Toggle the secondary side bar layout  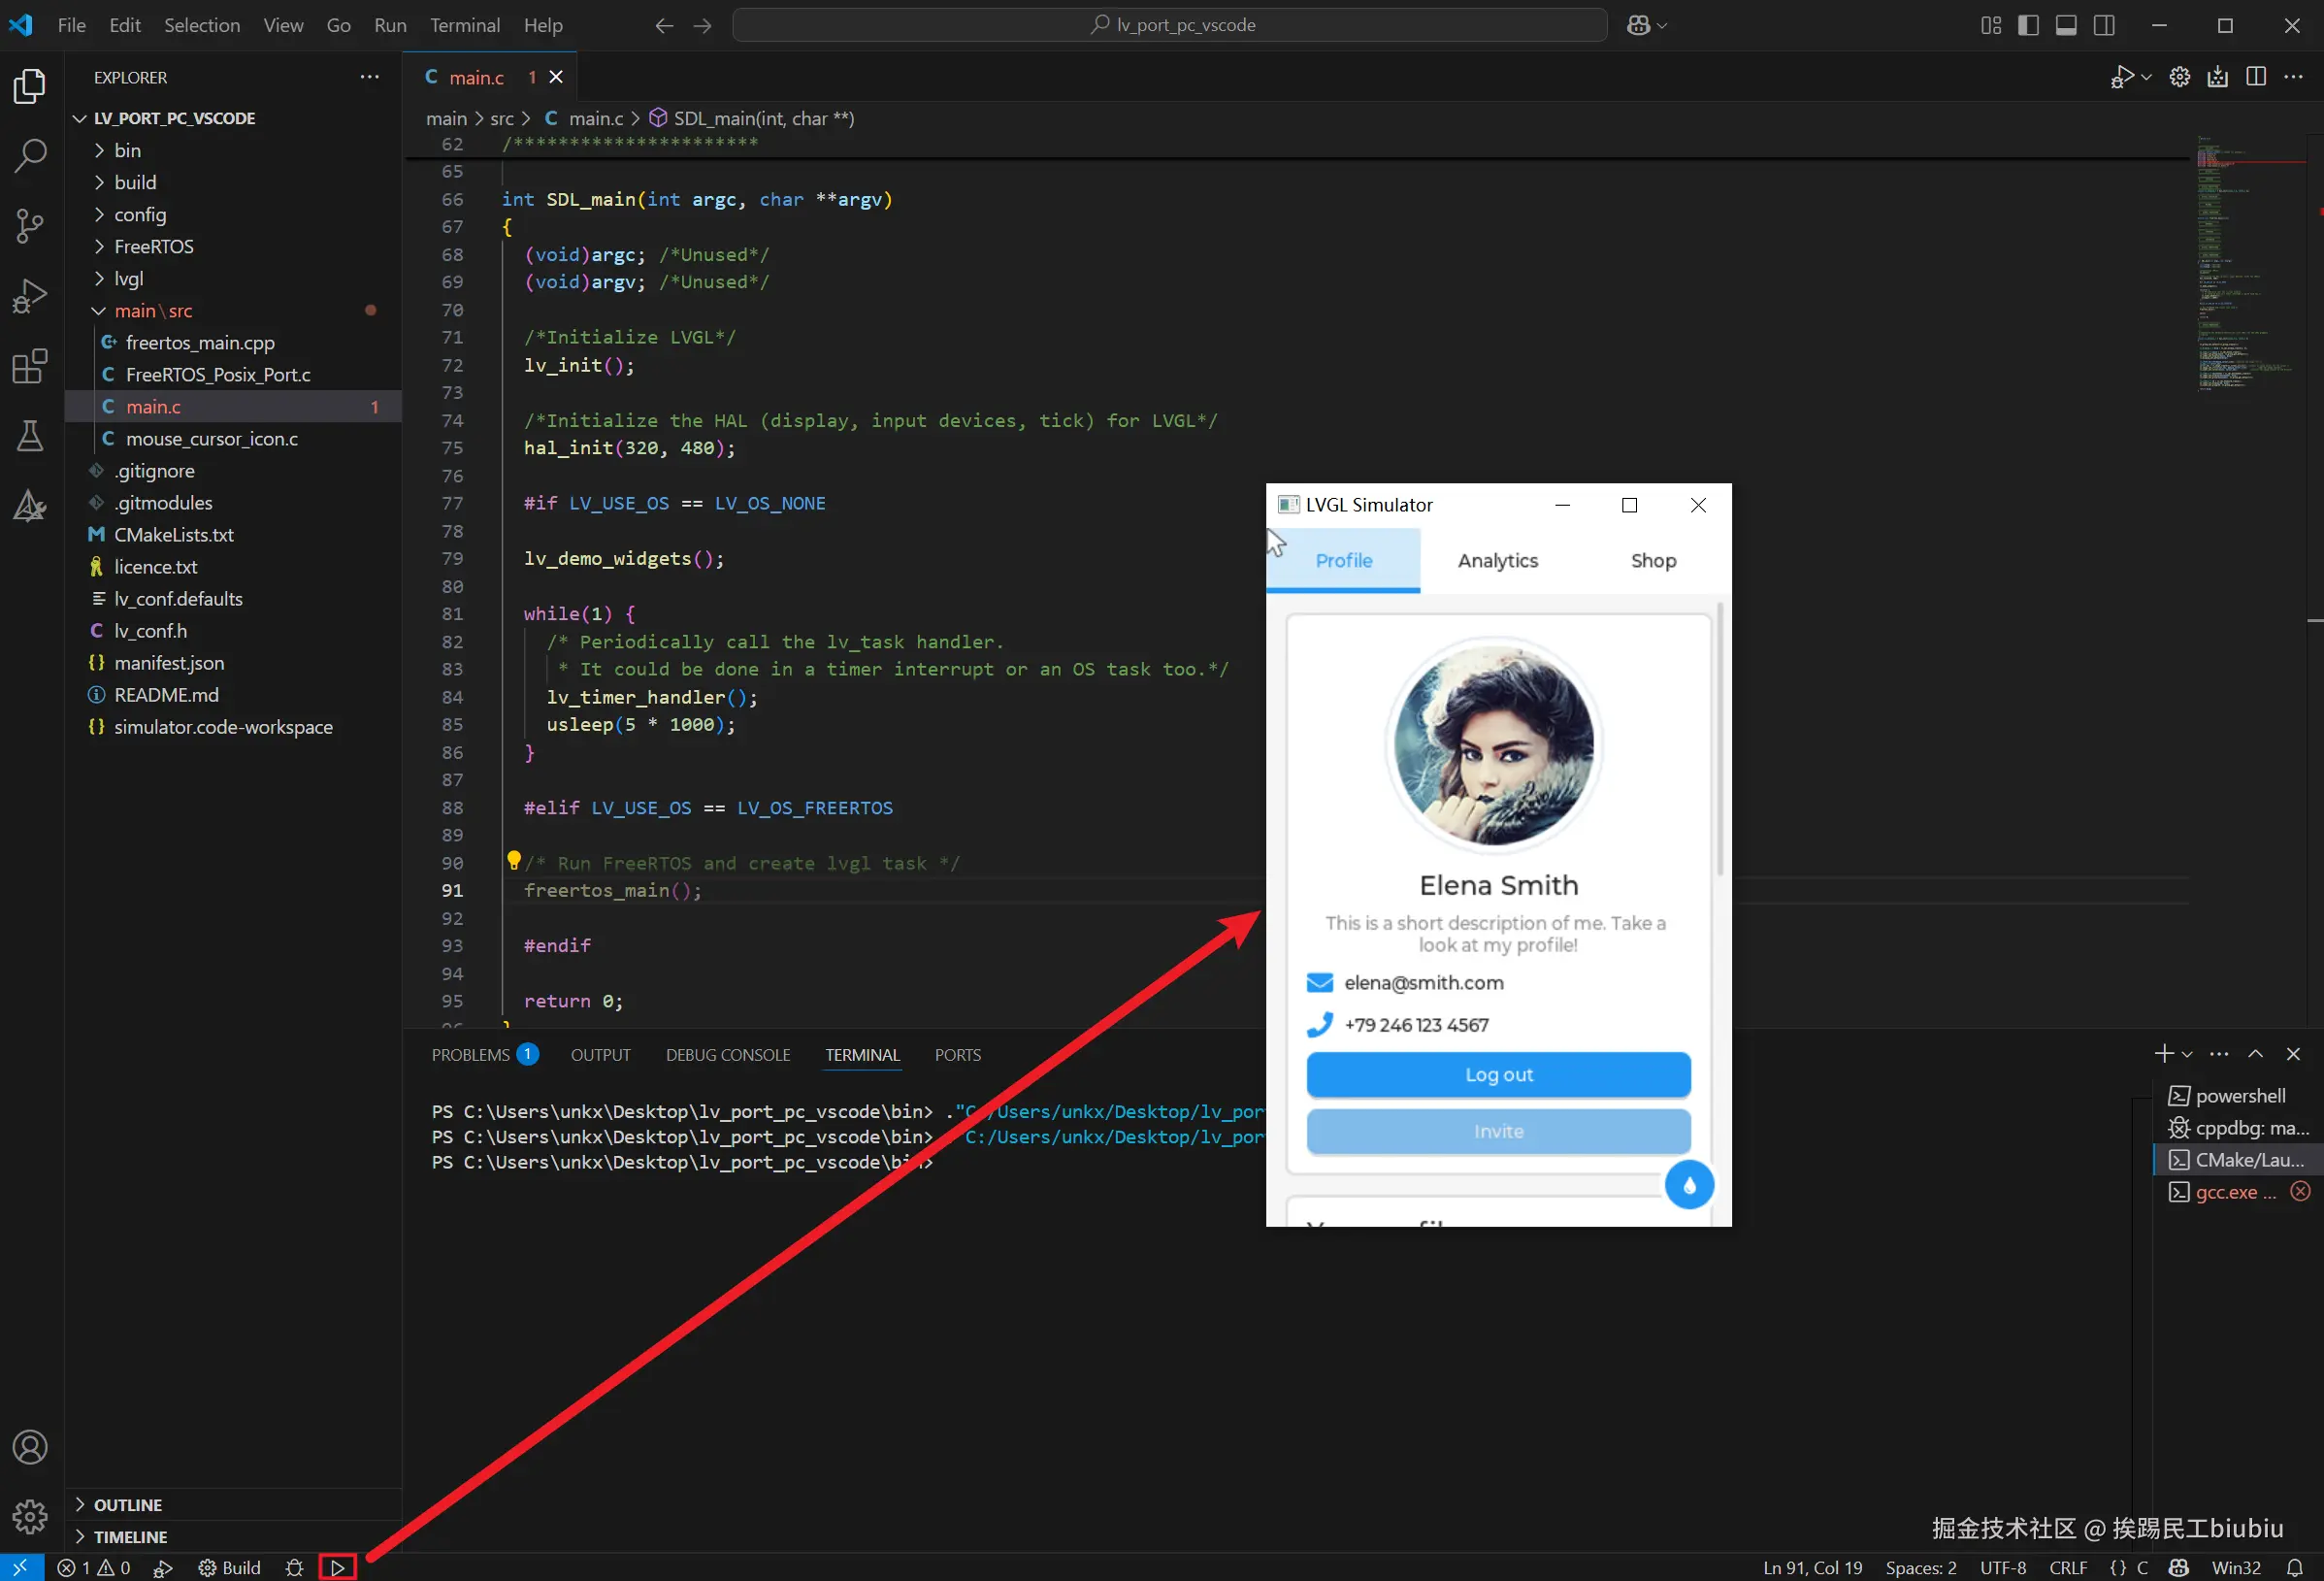[x=2104, y=25]
